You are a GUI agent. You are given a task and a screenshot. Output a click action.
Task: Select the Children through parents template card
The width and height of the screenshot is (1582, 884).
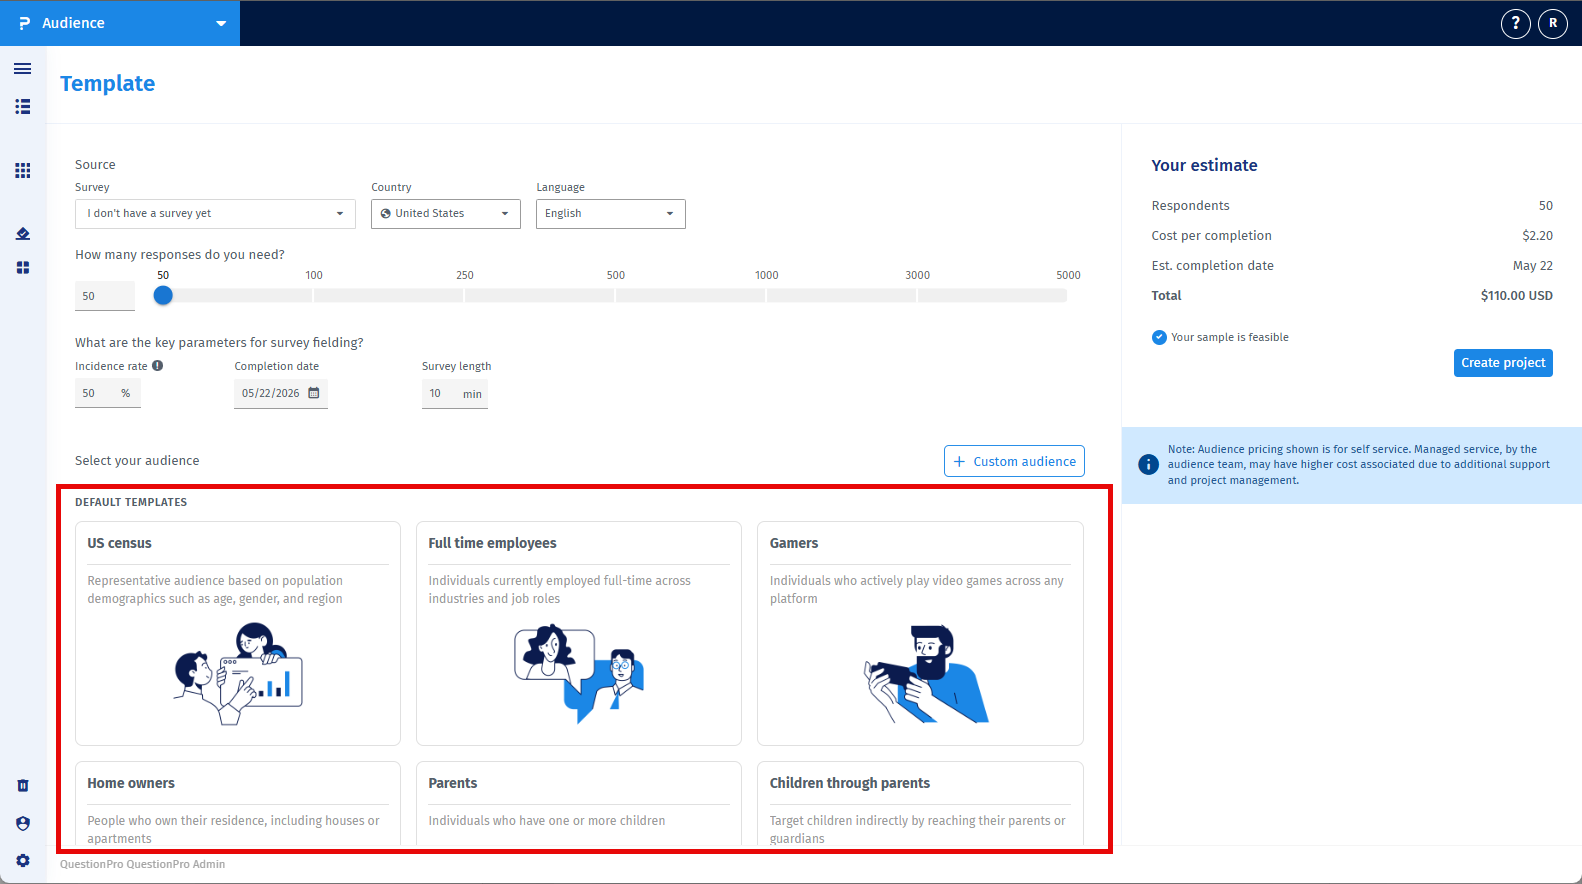(x=920, y=805)
